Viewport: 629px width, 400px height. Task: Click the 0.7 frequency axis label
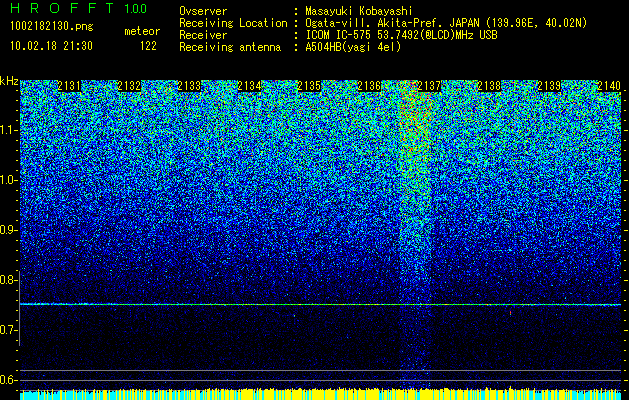click(x=8, y=330)
